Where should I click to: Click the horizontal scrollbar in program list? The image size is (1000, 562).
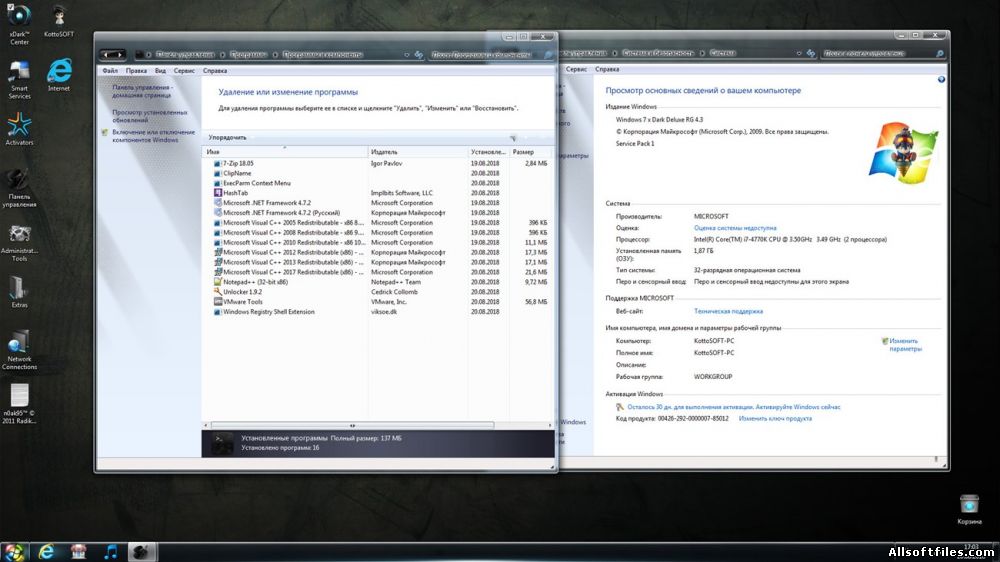(x=352, y=425)
